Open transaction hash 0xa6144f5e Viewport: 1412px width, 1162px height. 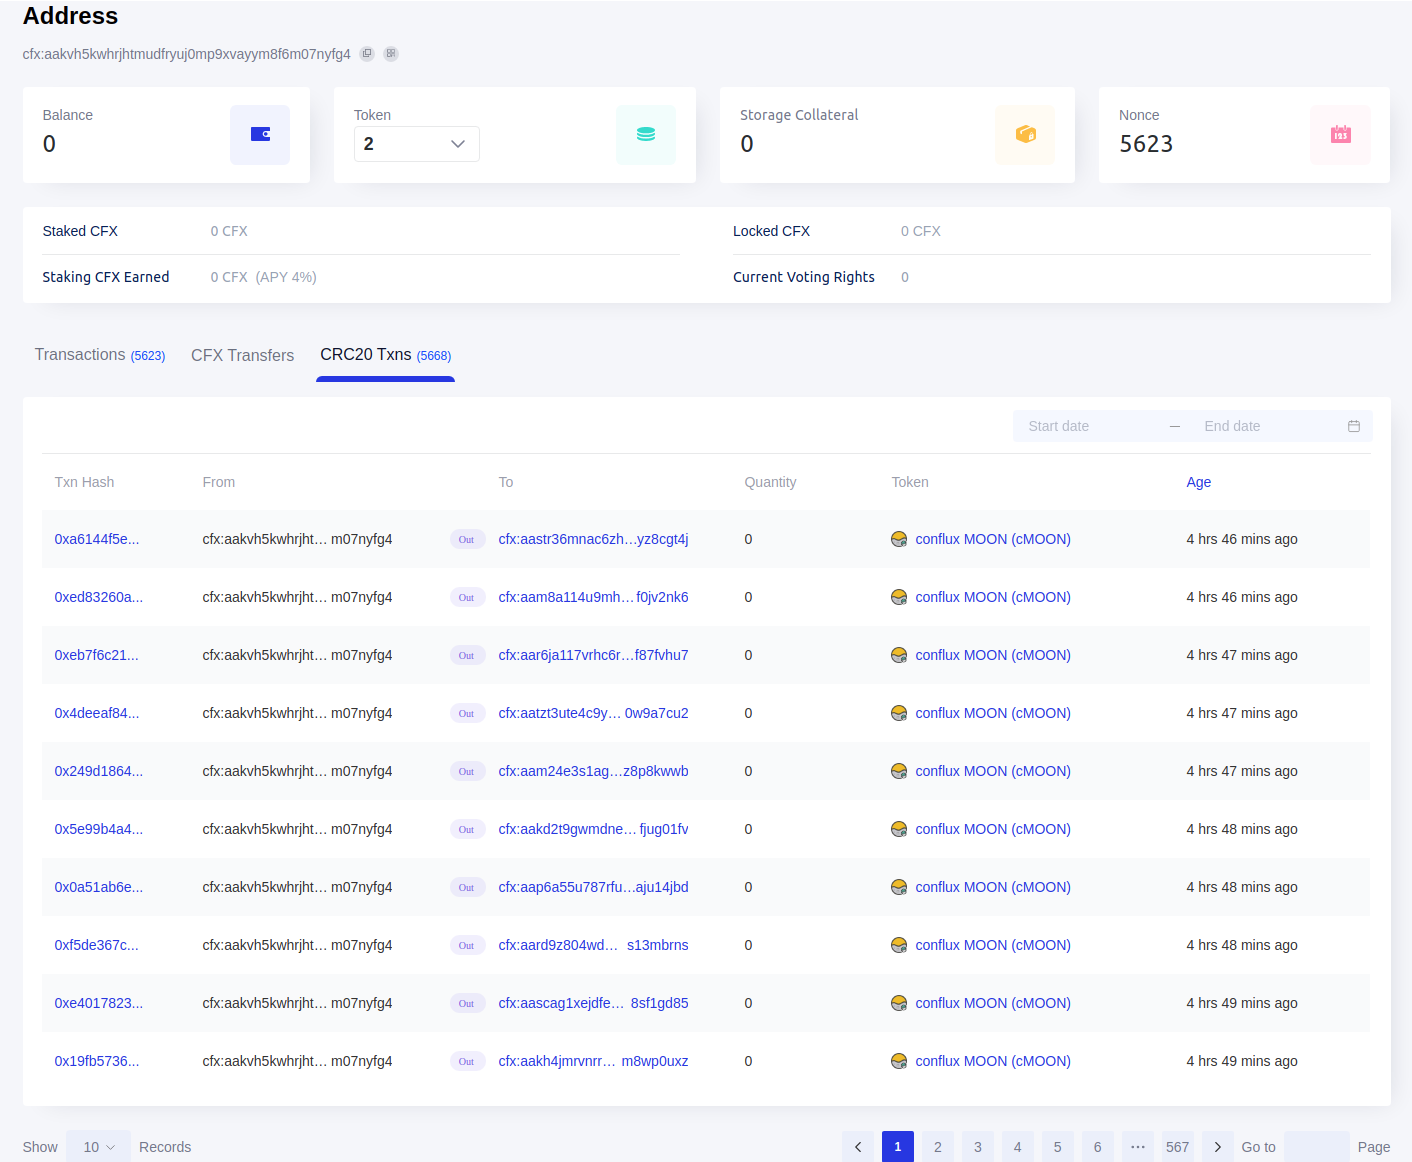coord(97,539)
